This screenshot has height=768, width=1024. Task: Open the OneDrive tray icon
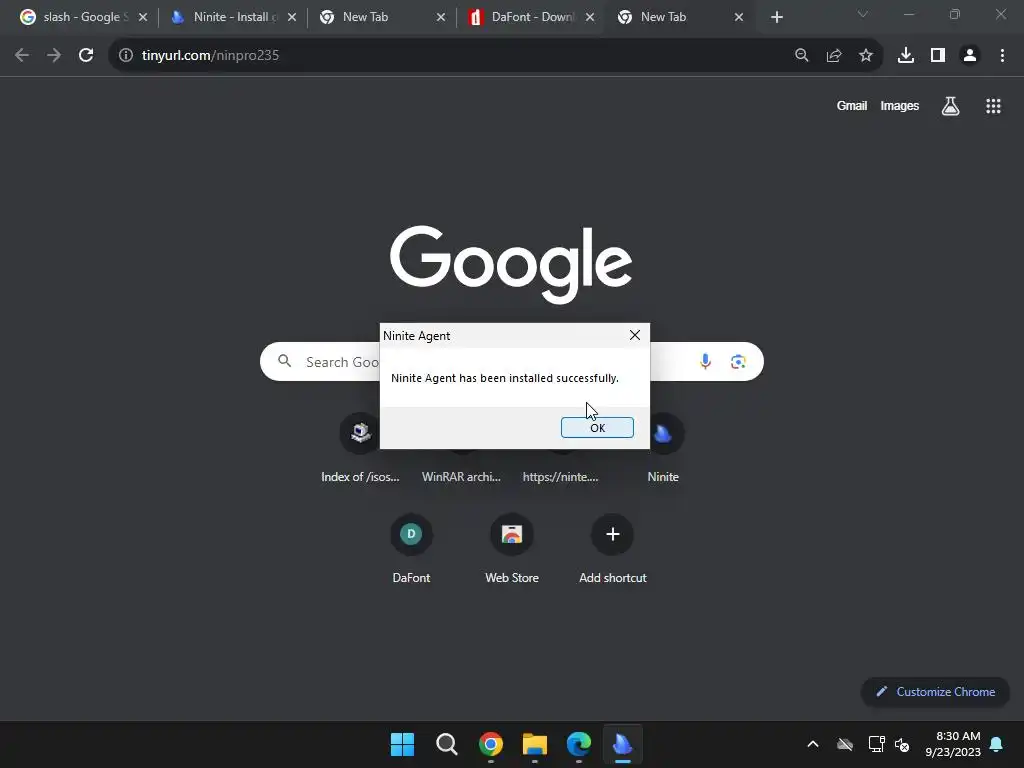845,744
